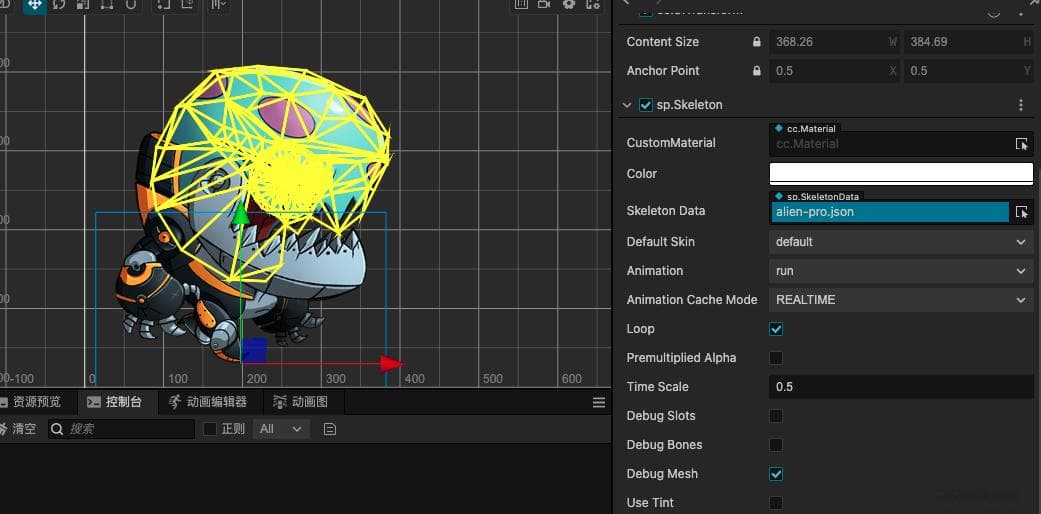Click 清空 to clear the console
The height and width of the screenshot is (514, 1041).
(19, 429)
